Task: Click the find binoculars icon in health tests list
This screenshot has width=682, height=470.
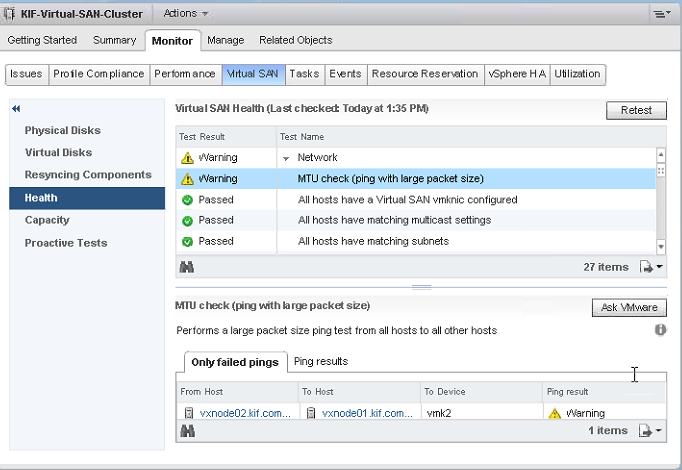Action: pyautogui.click(x=186, y=267)
